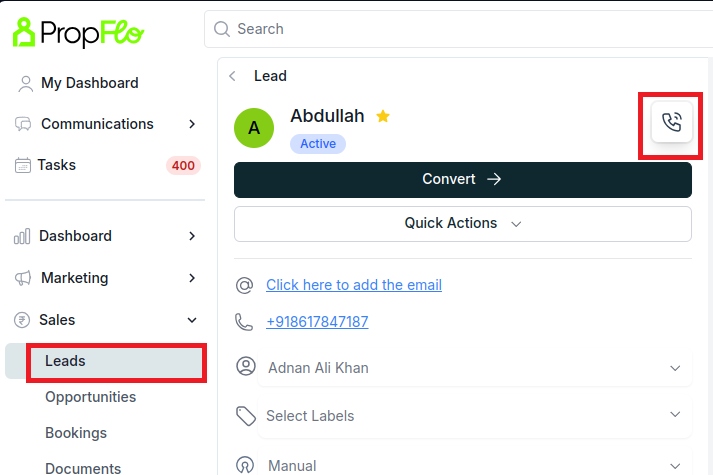Go back using the Lead arrow
Screen dimensions: 713x475
tap(232, 76)
